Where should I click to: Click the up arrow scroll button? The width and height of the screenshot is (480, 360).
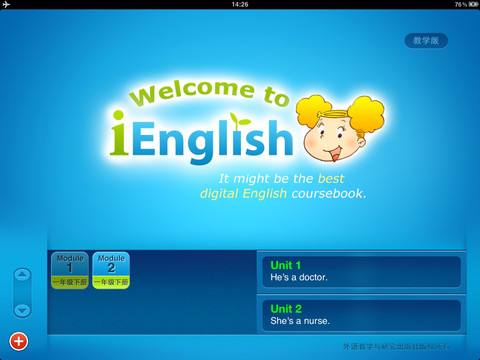pyautogui.click(x=22, y=275)
